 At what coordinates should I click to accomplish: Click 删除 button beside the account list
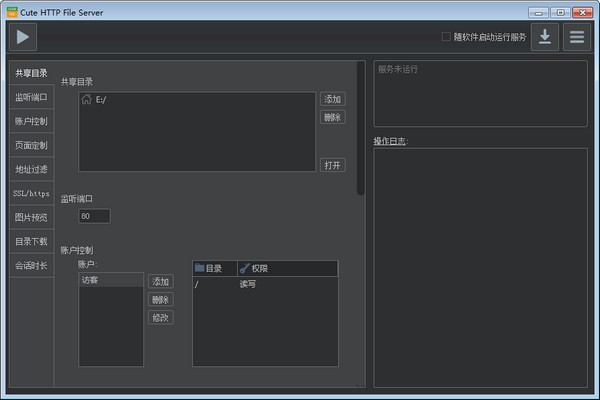(x=160, y=299)
